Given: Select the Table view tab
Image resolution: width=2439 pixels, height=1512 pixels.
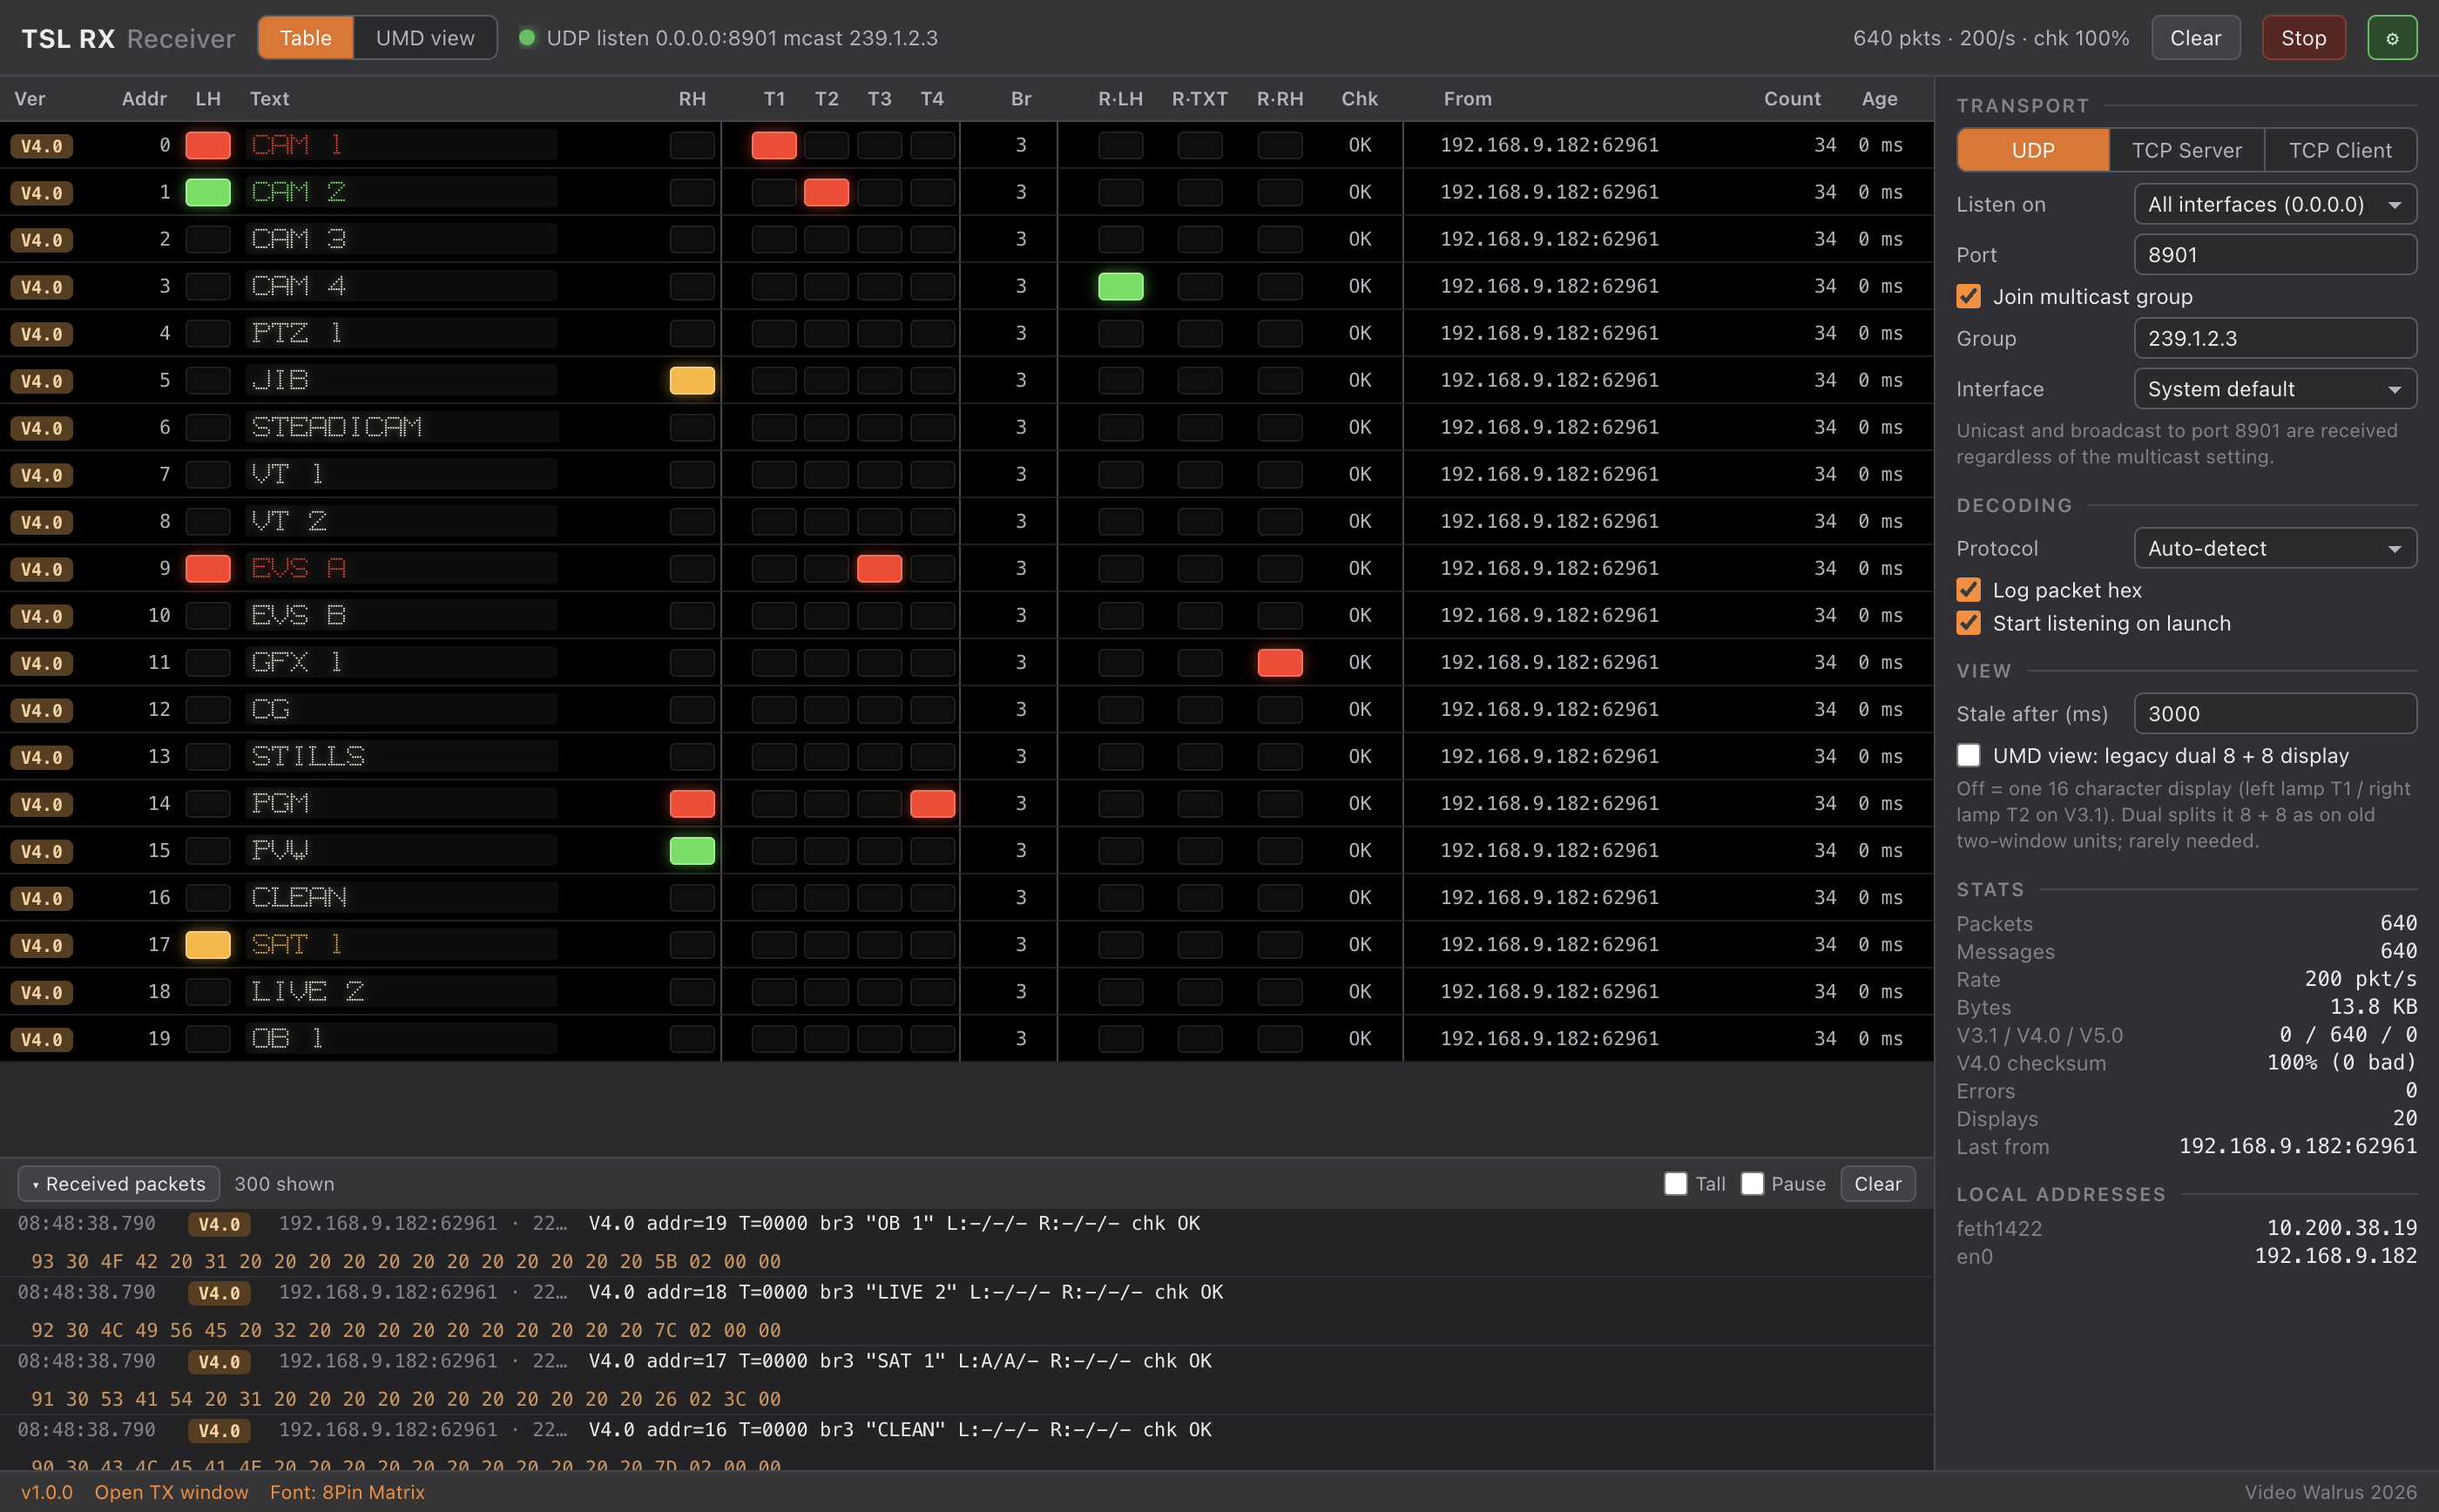Looking at the screenshot, I should pyautogui.click(x=305, y=38).
